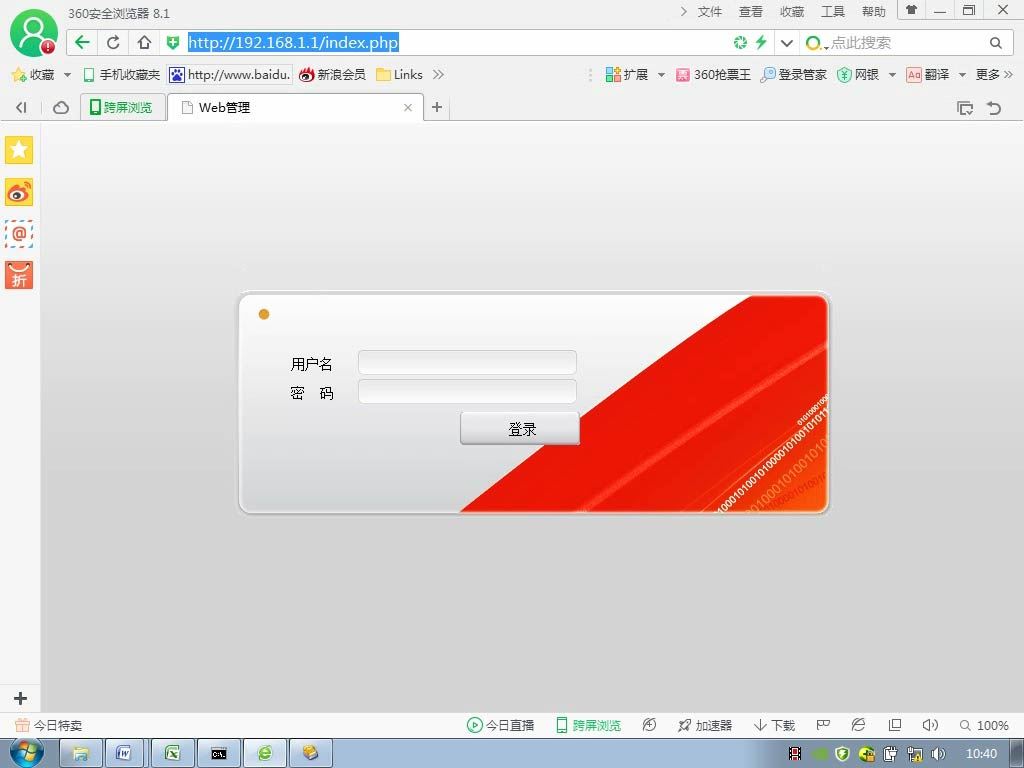Click the tab list window icon
The width and height of the screenshot is (1024, 768).
[965, 108]
